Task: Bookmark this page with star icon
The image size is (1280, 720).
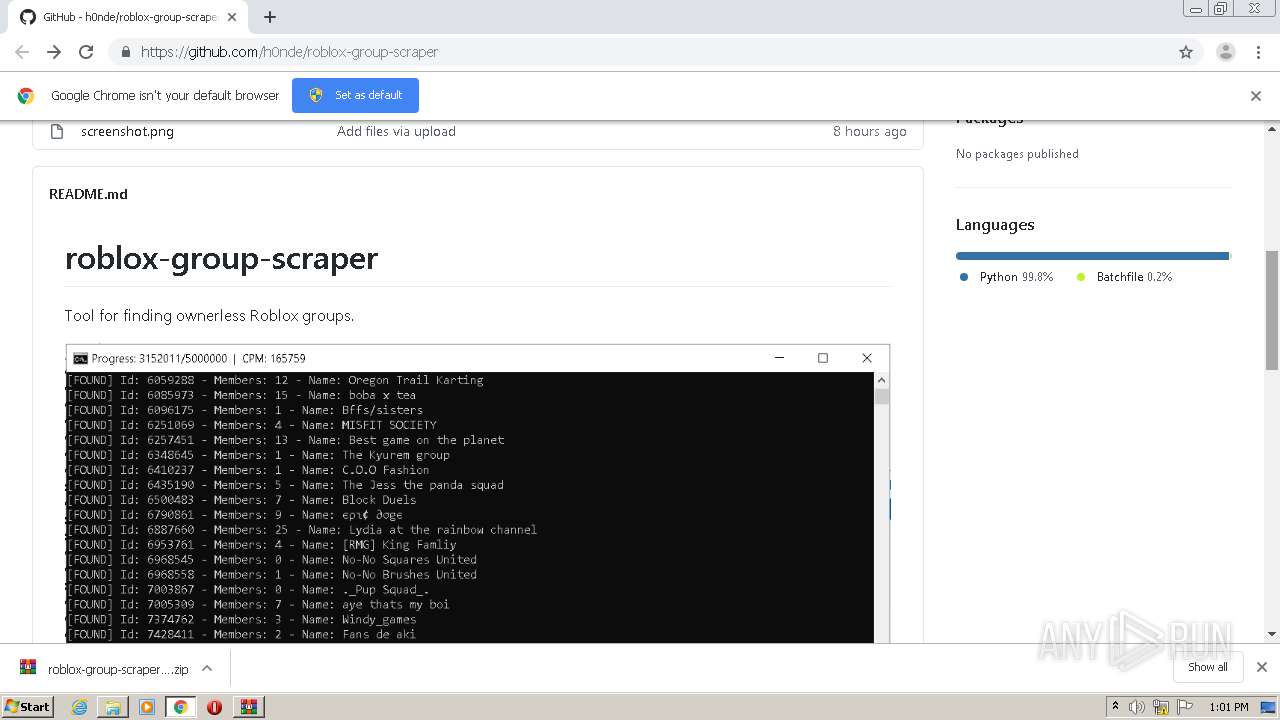Action: pos(1186,52)
